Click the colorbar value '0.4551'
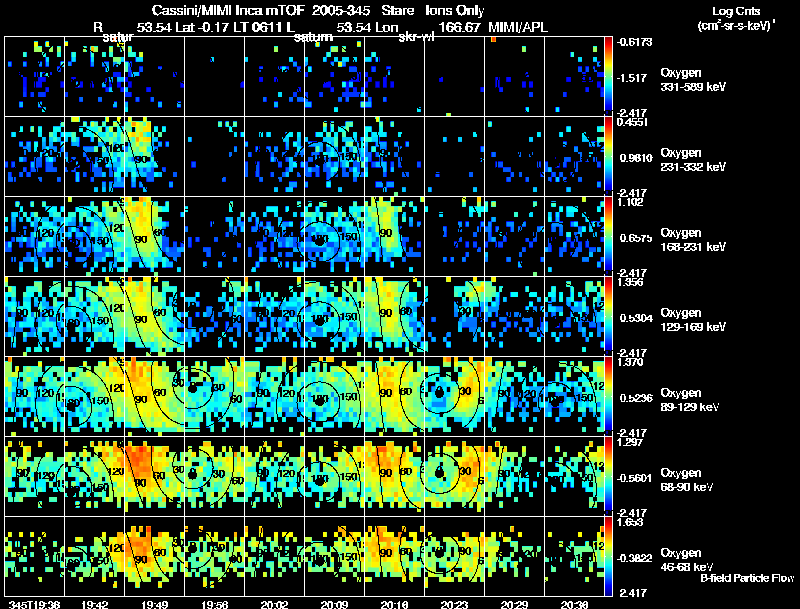This screenshot has height=609, width=800. (x=633, y=122)
